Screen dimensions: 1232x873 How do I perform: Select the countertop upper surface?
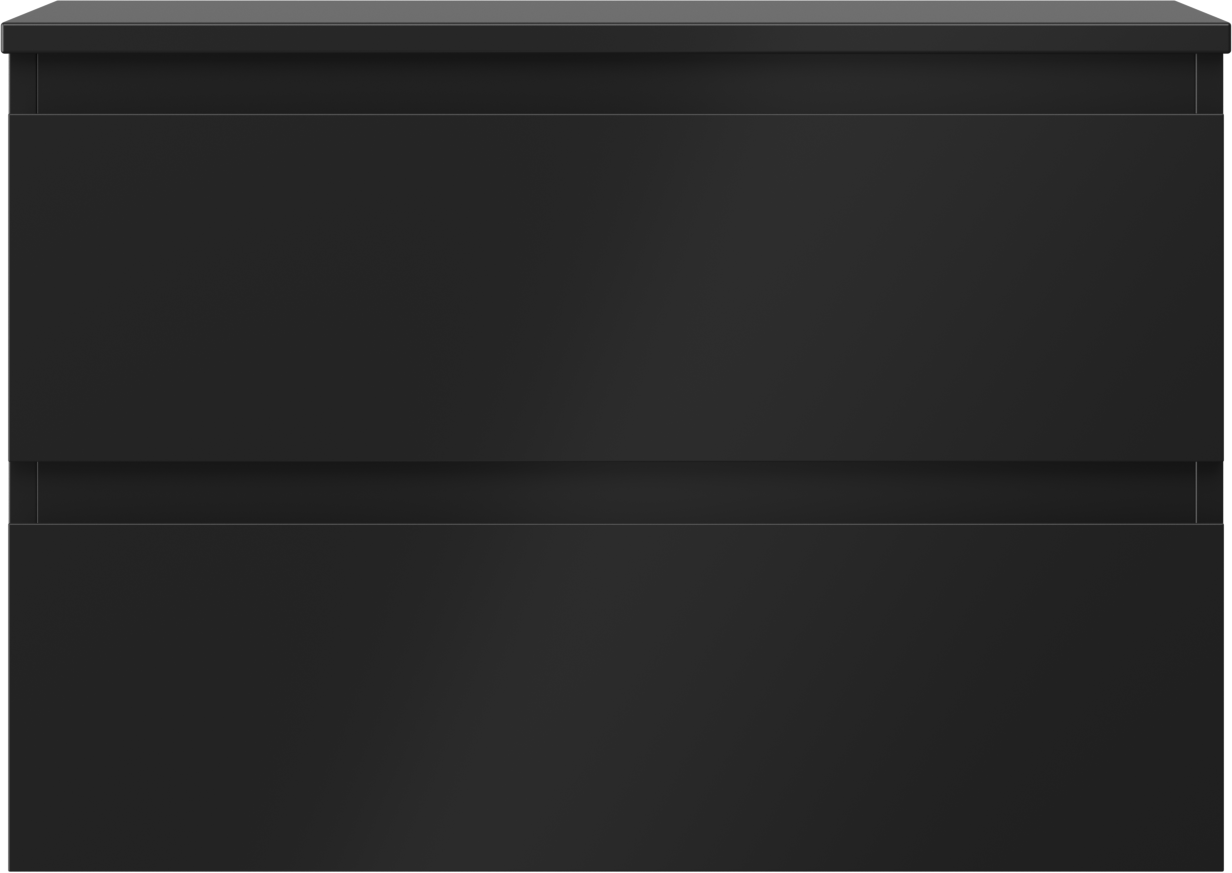[x=616, y=12]
